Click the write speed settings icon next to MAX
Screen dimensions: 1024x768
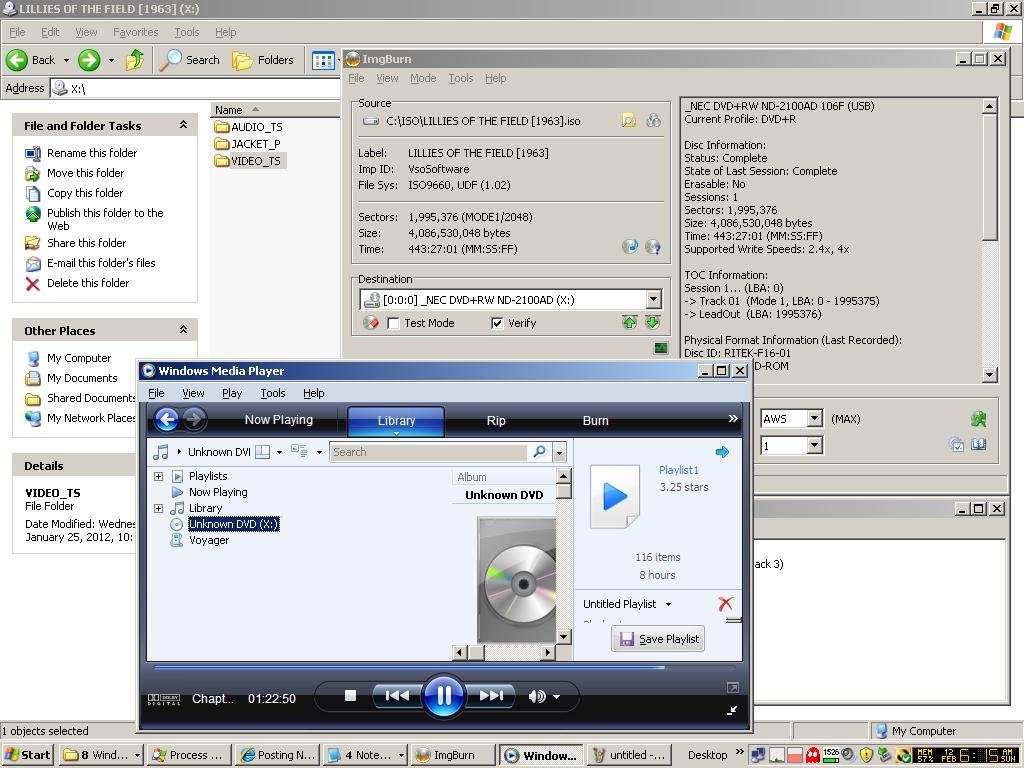point(978,419)
